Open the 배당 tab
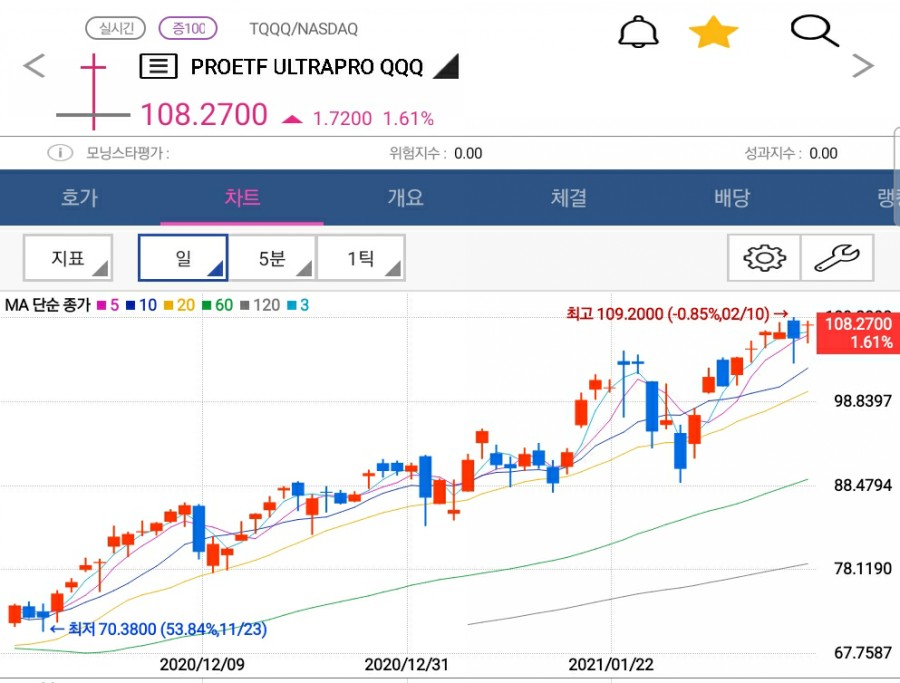This screenshot has height=683, width=900. tap(732, 197)
